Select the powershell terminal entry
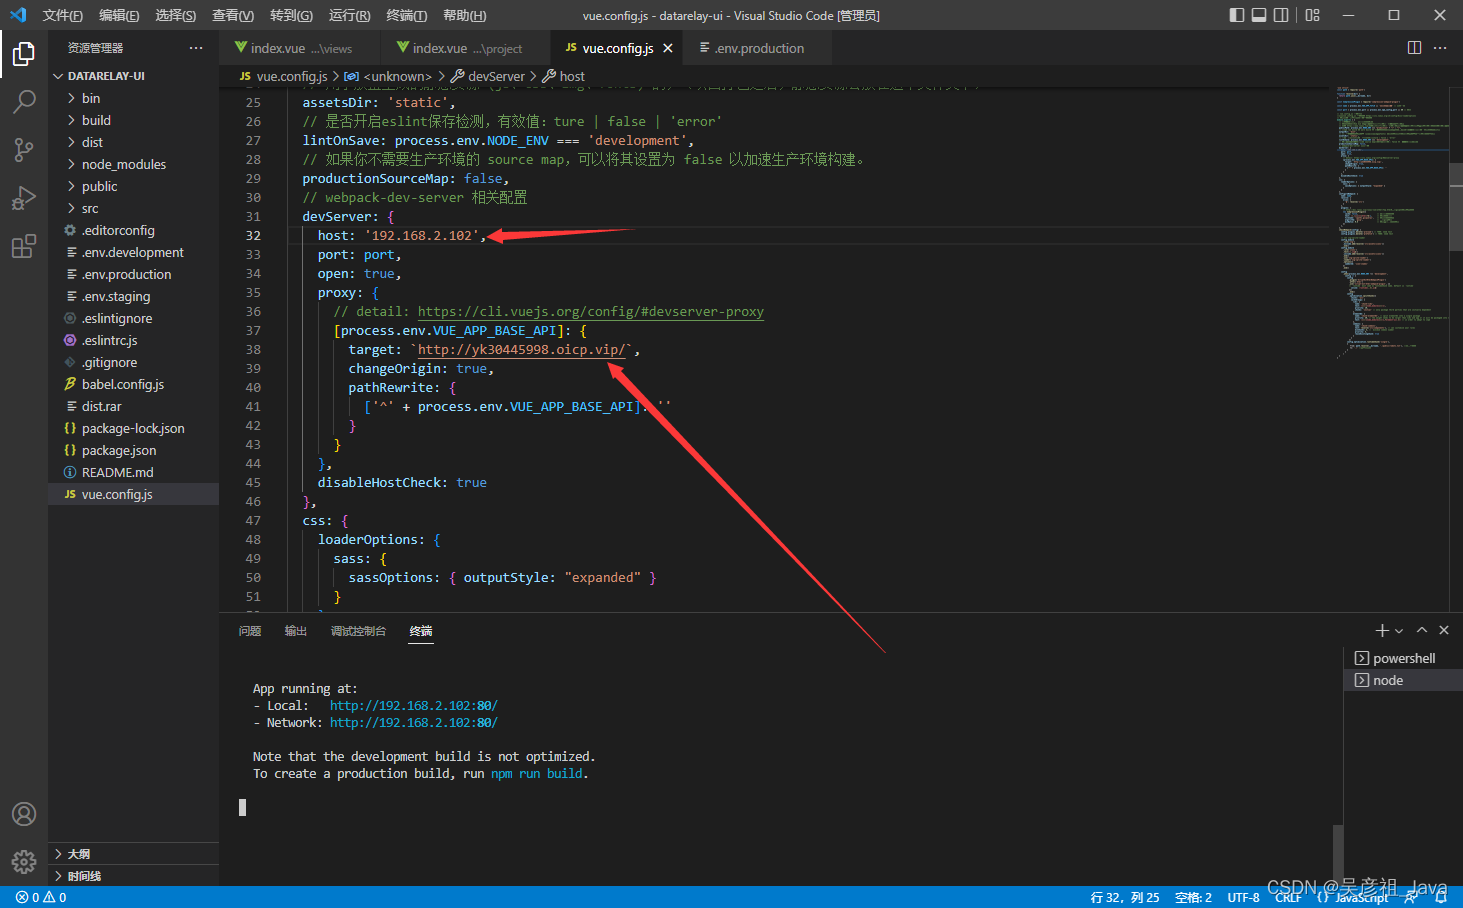Screen dimensions: 1463x908 pos(1403,658)
